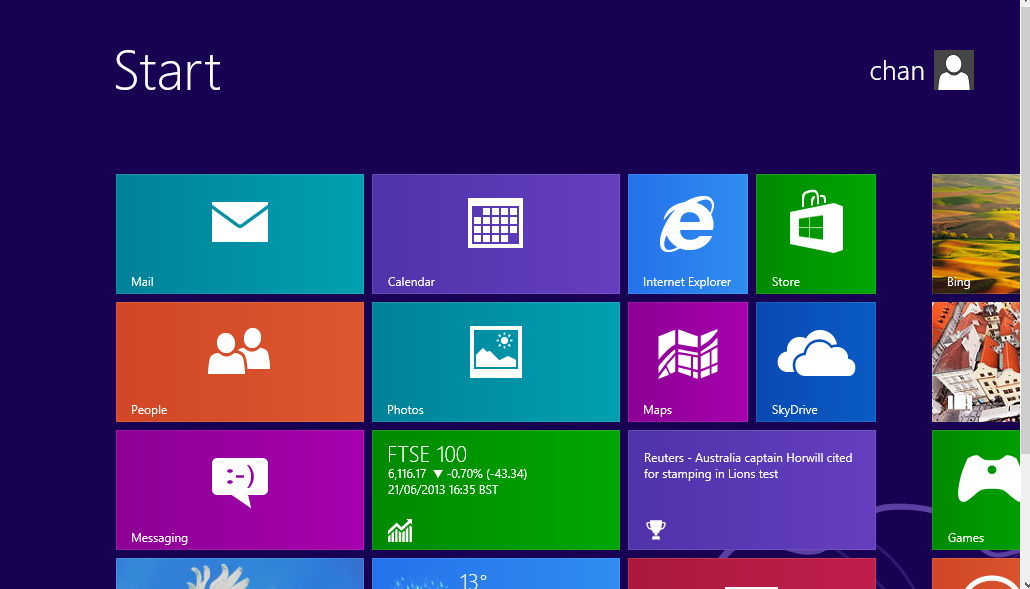Click the chan user account picture
Image resolution: width=1030 pixels, height=589 pixels.
pyautogui.click(x=954, y=70)
